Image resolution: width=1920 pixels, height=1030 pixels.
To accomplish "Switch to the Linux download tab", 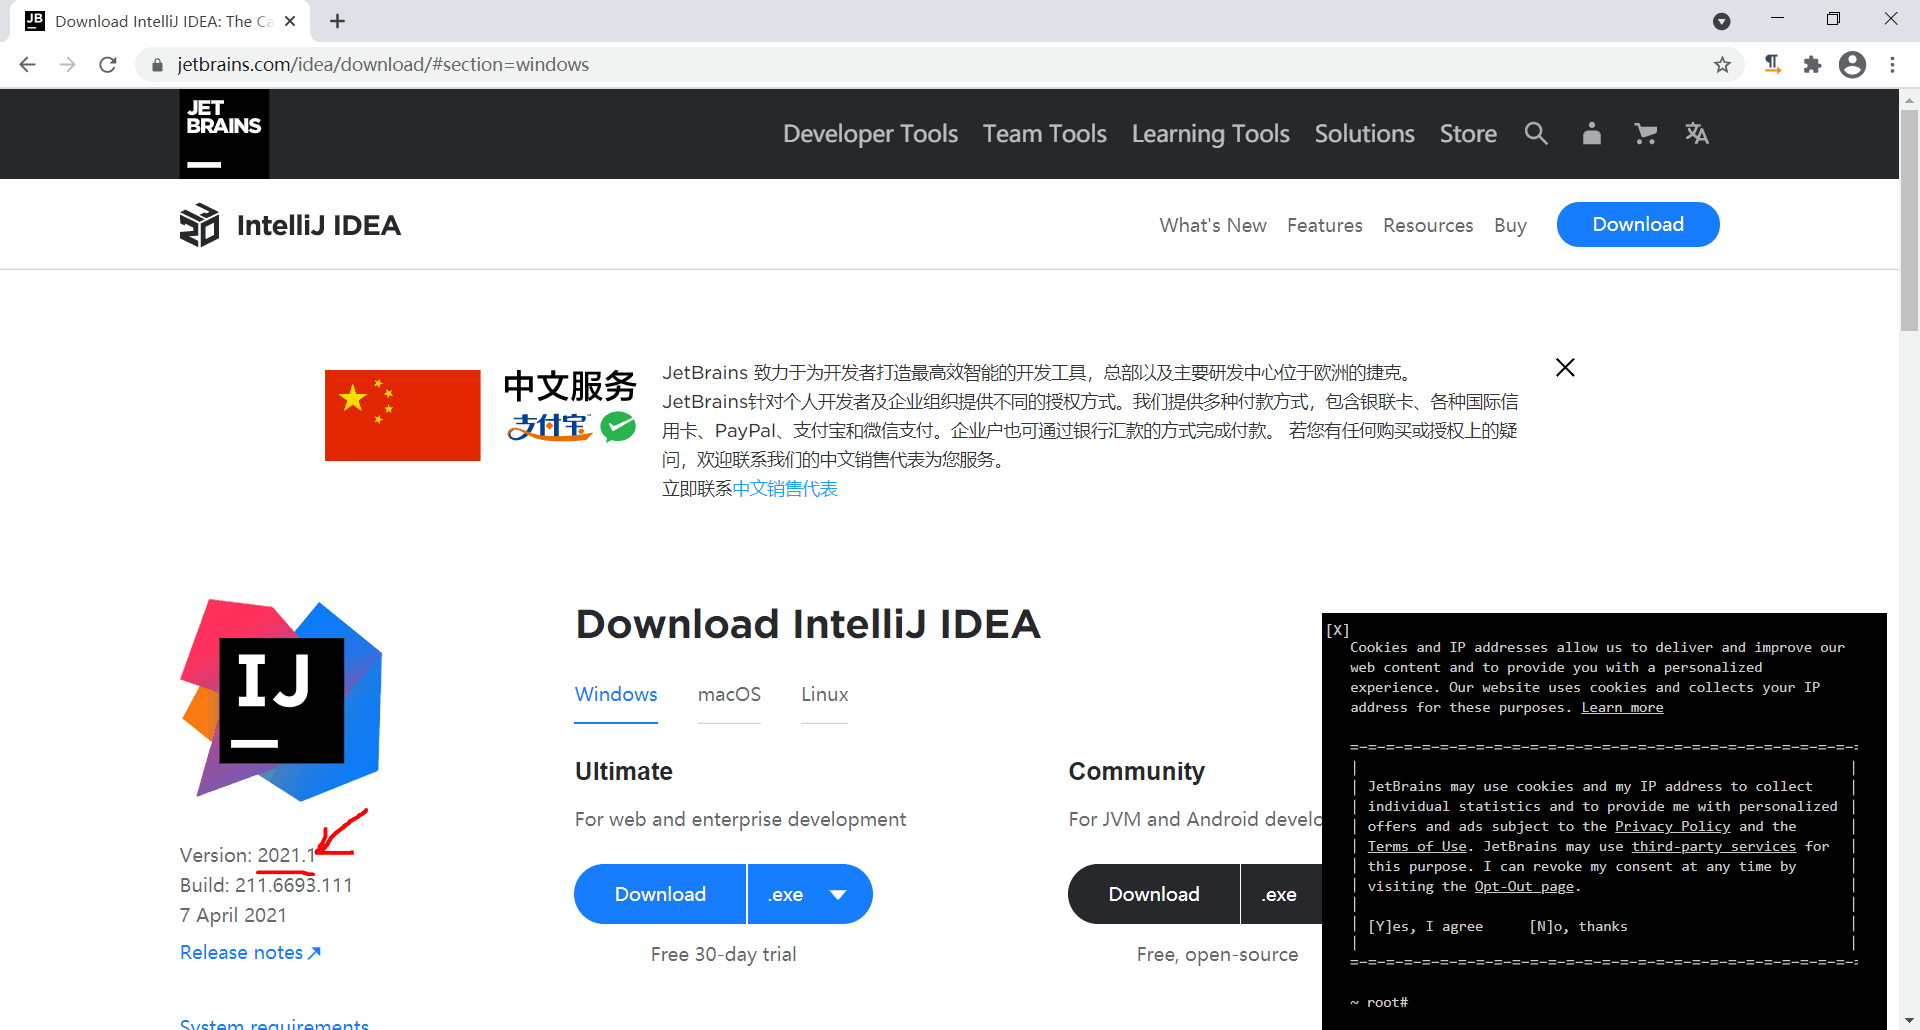I will (x=823, y=694).
